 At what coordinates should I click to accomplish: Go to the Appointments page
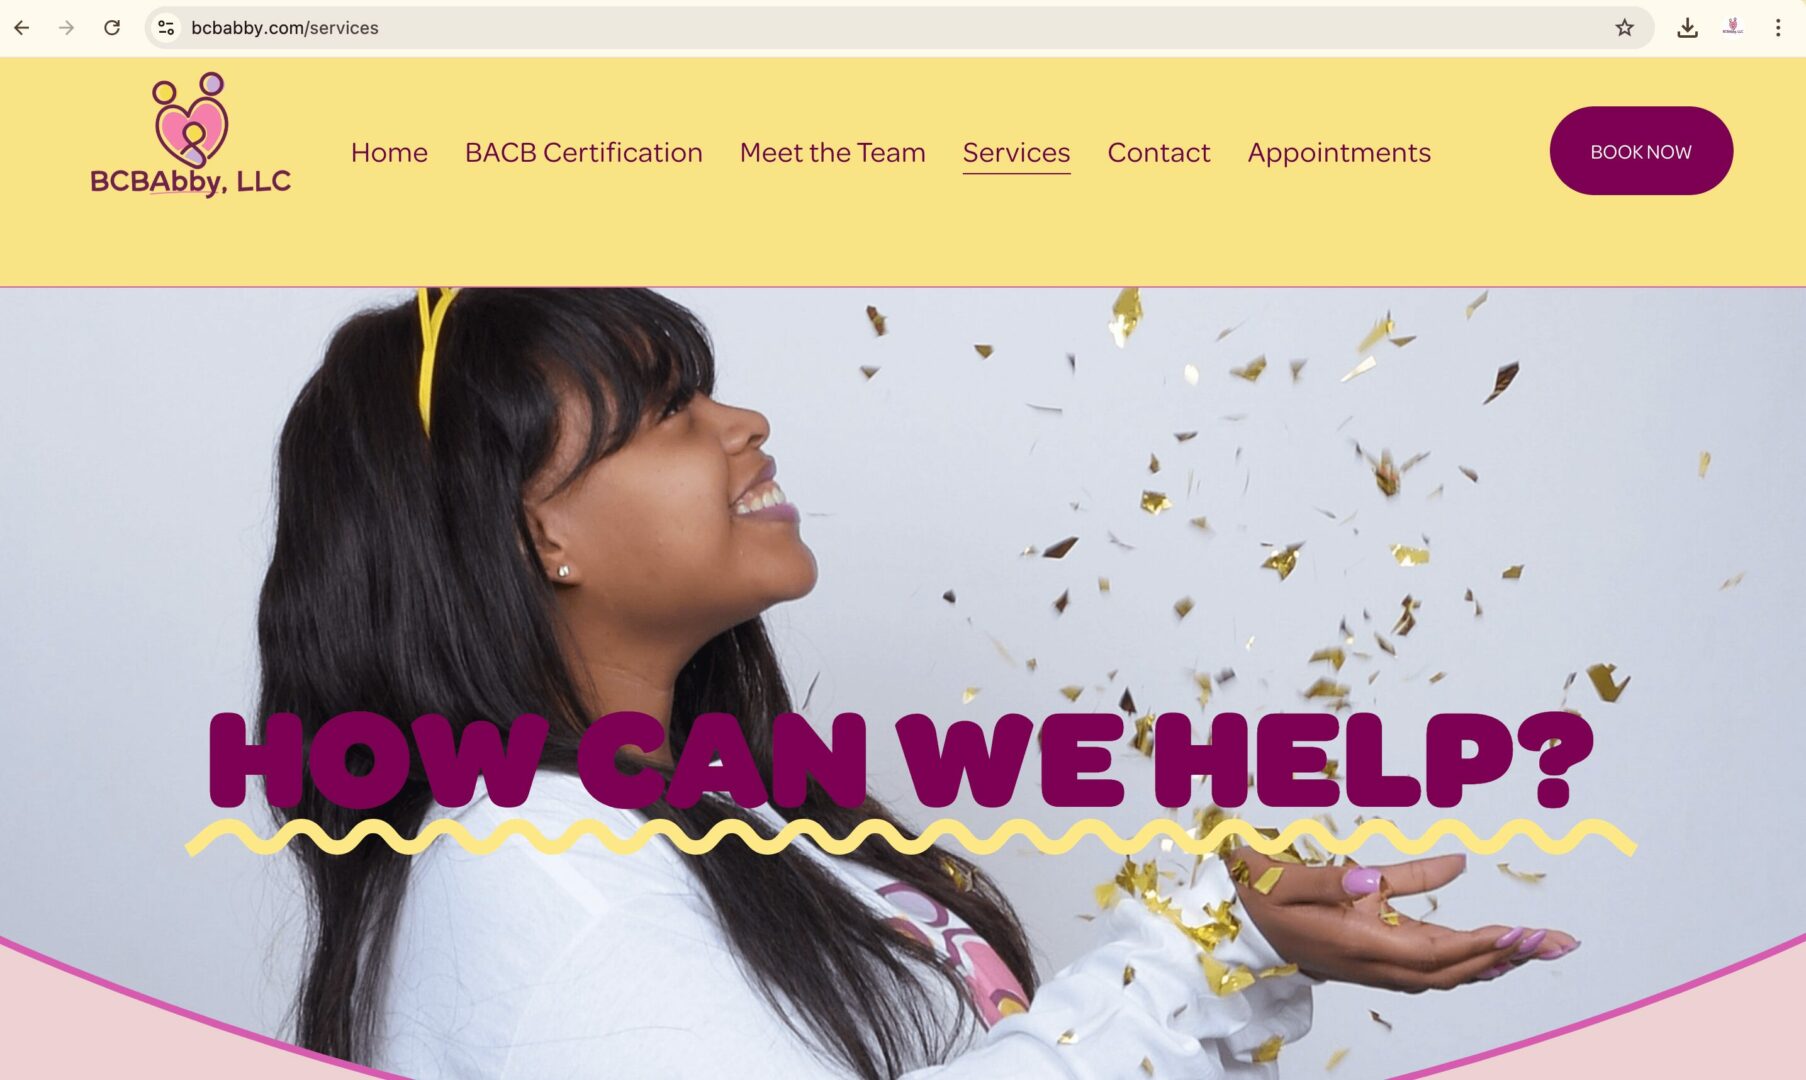pyautogui.click(x=1339, y=153)
